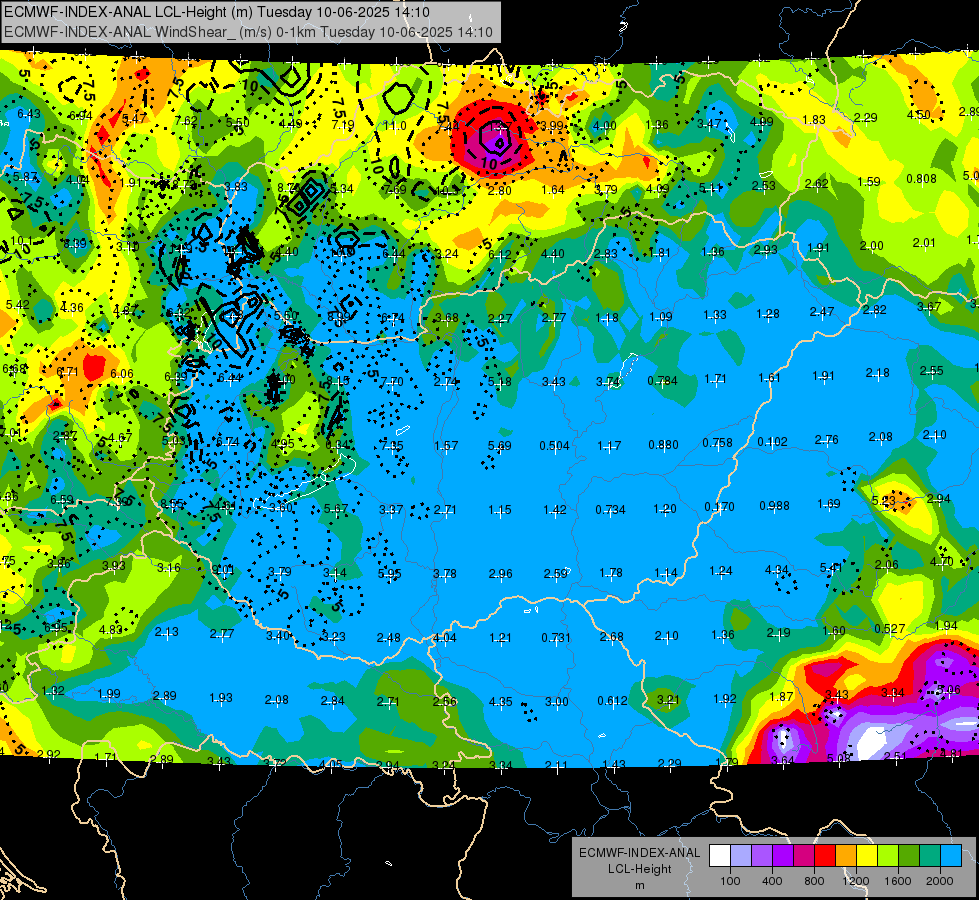Click the vivid violet legend swatch
This screenshot has height=900, width=979.
783,855
